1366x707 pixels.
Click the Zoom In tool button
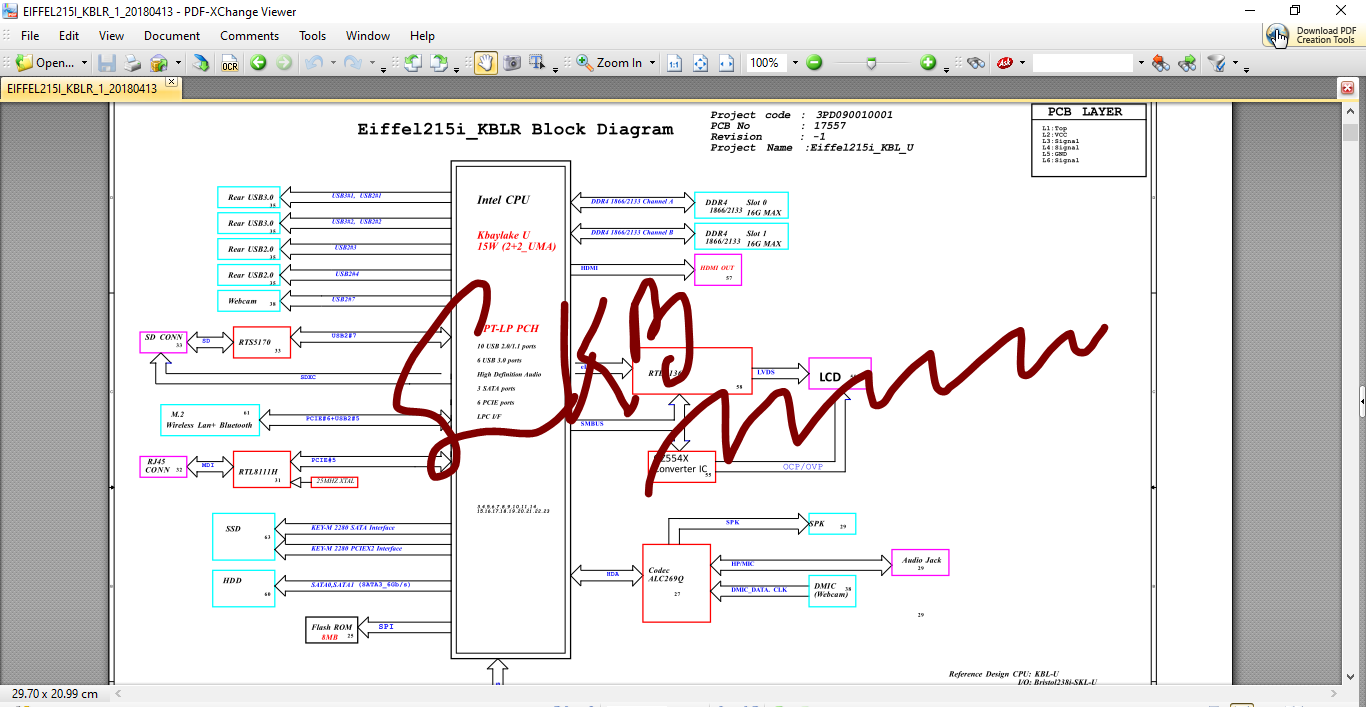(x=609, y=63)
